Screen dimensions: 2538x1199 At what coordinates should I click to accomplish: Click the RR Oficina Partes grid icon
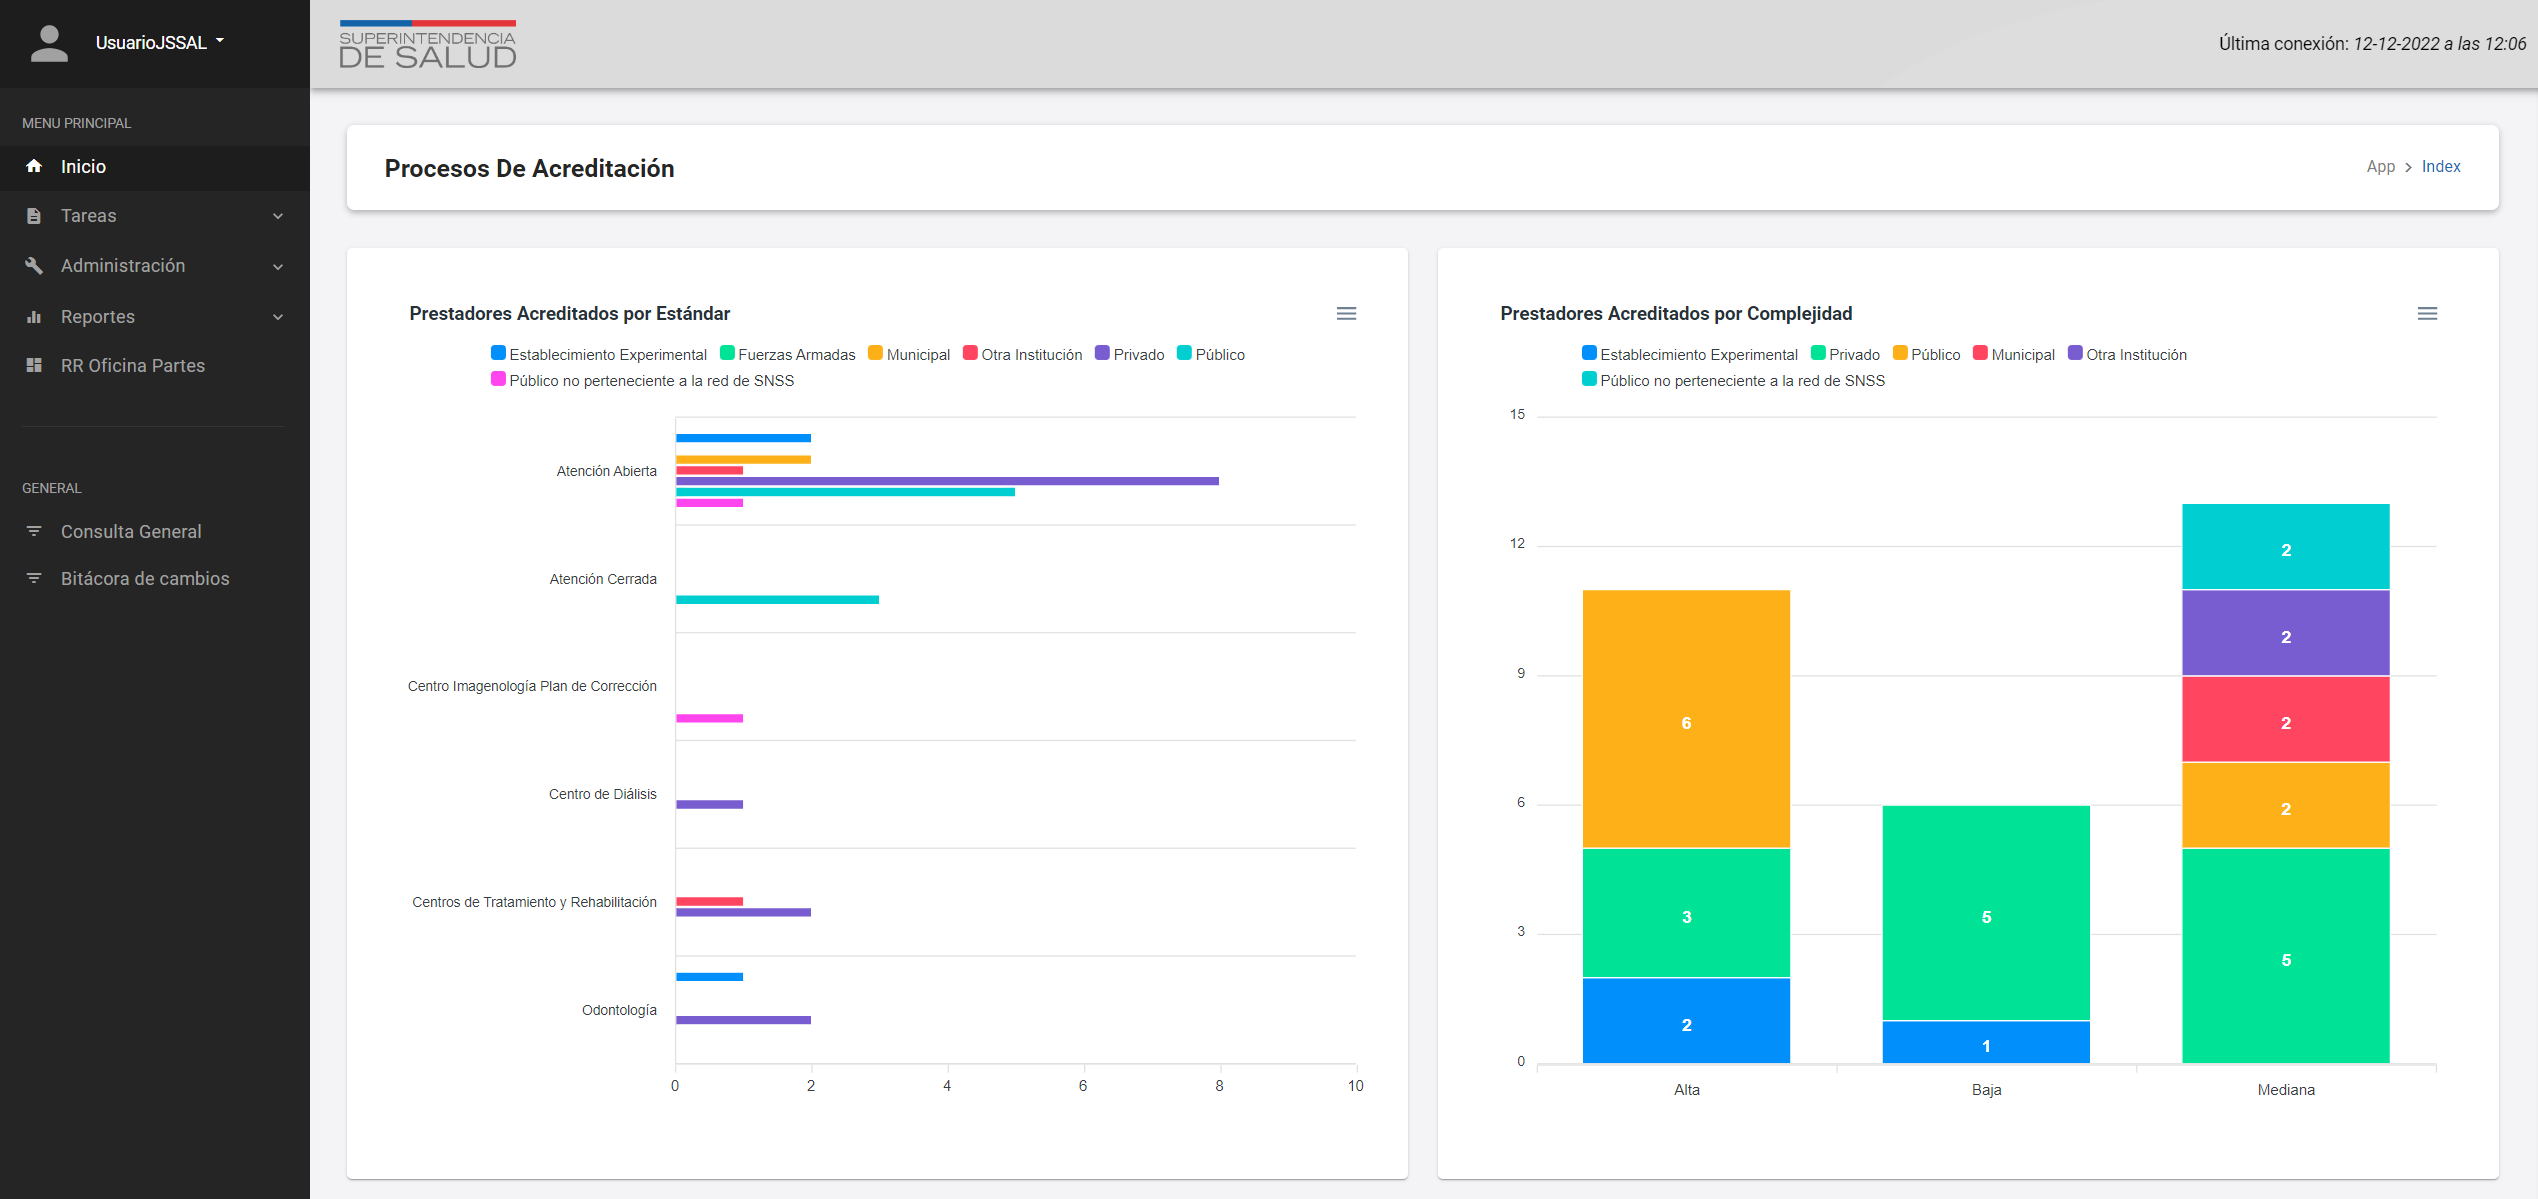pyautogui.click(x=34, y=366)
